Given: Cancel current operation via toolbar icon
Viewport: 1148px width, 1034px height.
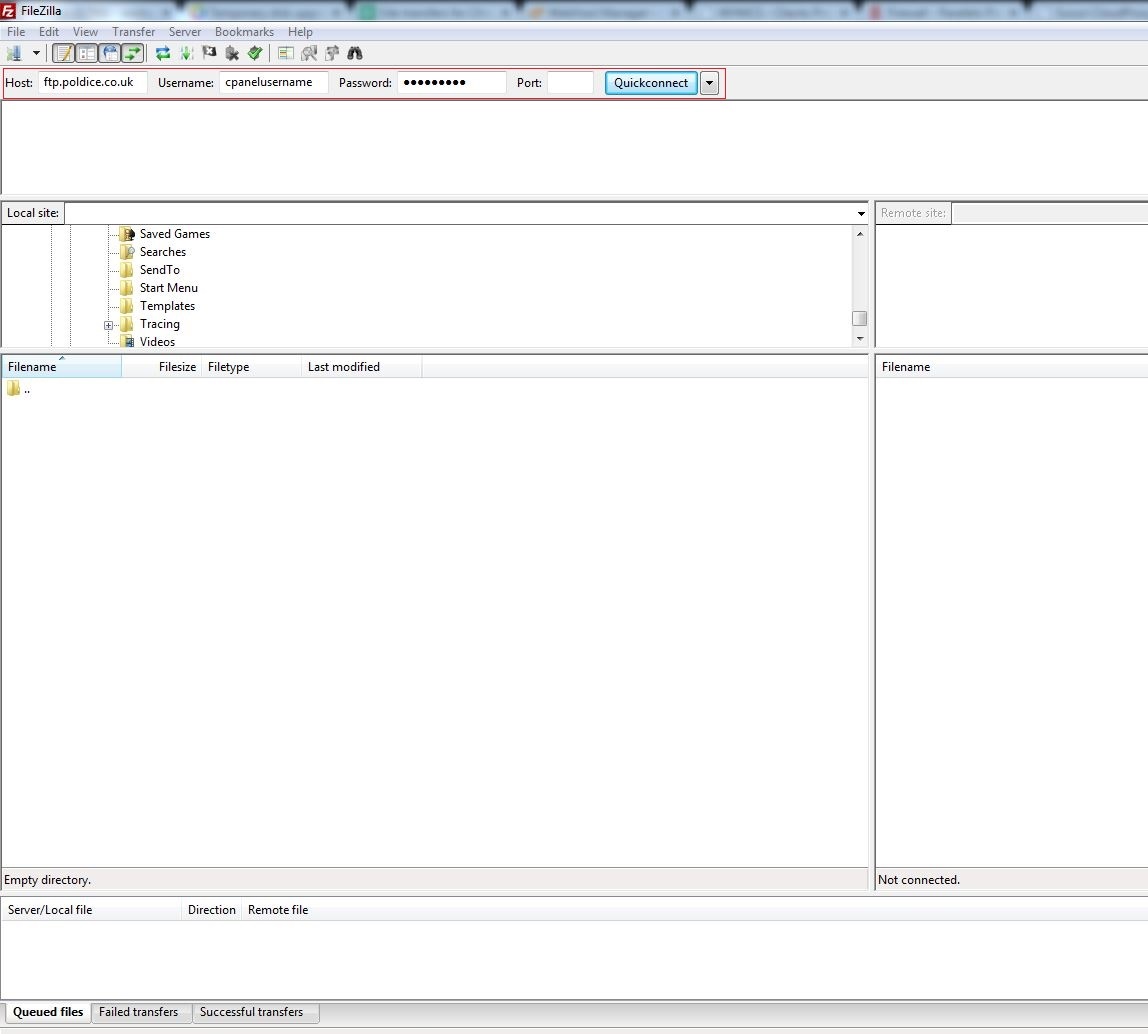Looking at the screenshot, I should click(x=209, y=53).
